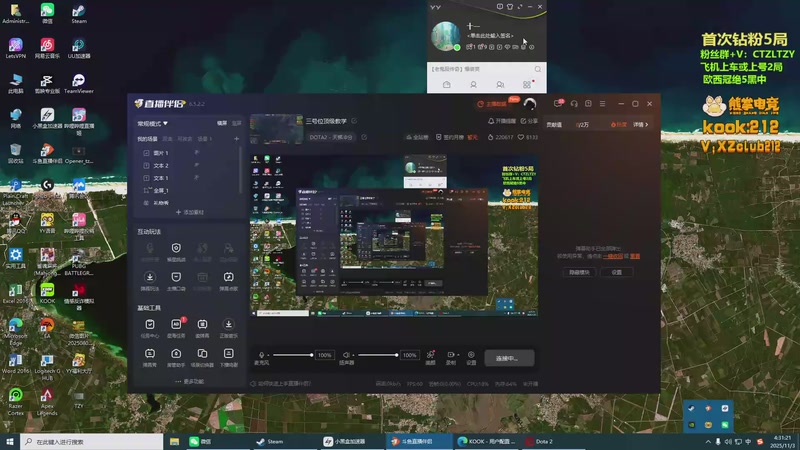Open TeamViewer desktop icon
Image resolution: width=800 pixels, height=450 pixels.
pyautogui.click(x=79, y=84)
